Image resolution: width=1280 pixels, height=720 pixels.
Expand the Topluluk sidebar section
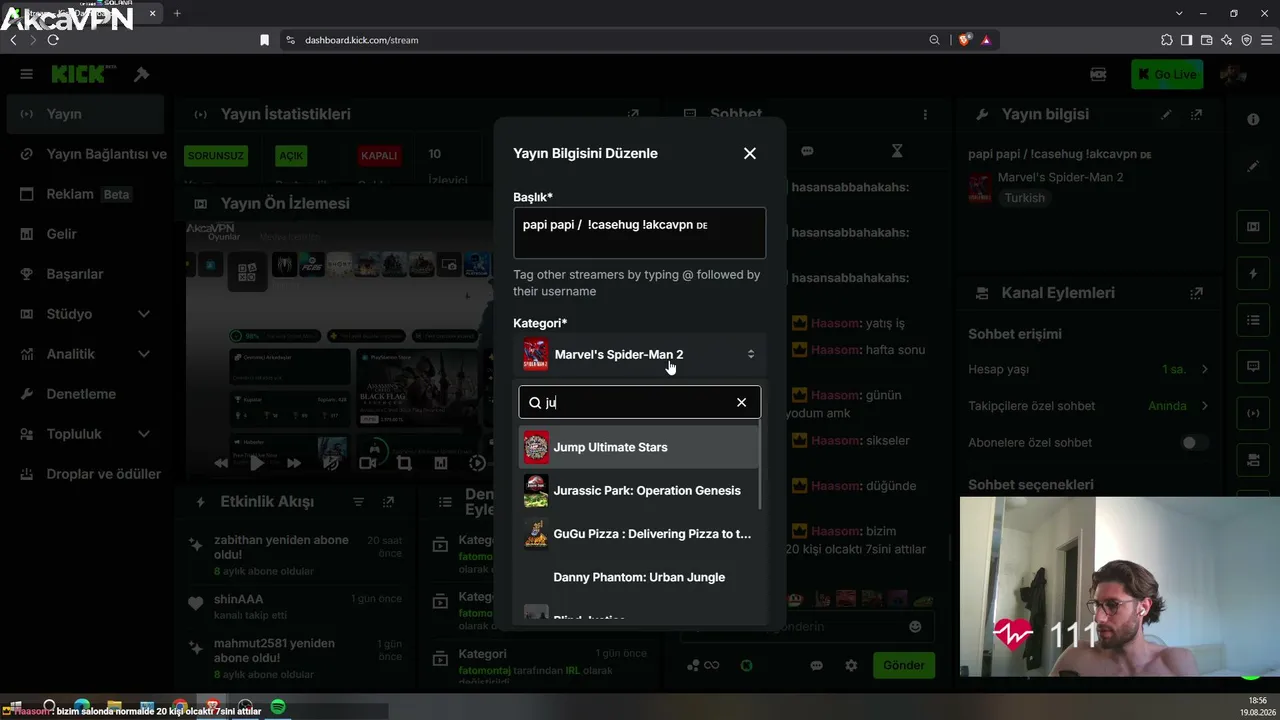tap(85, 434)
